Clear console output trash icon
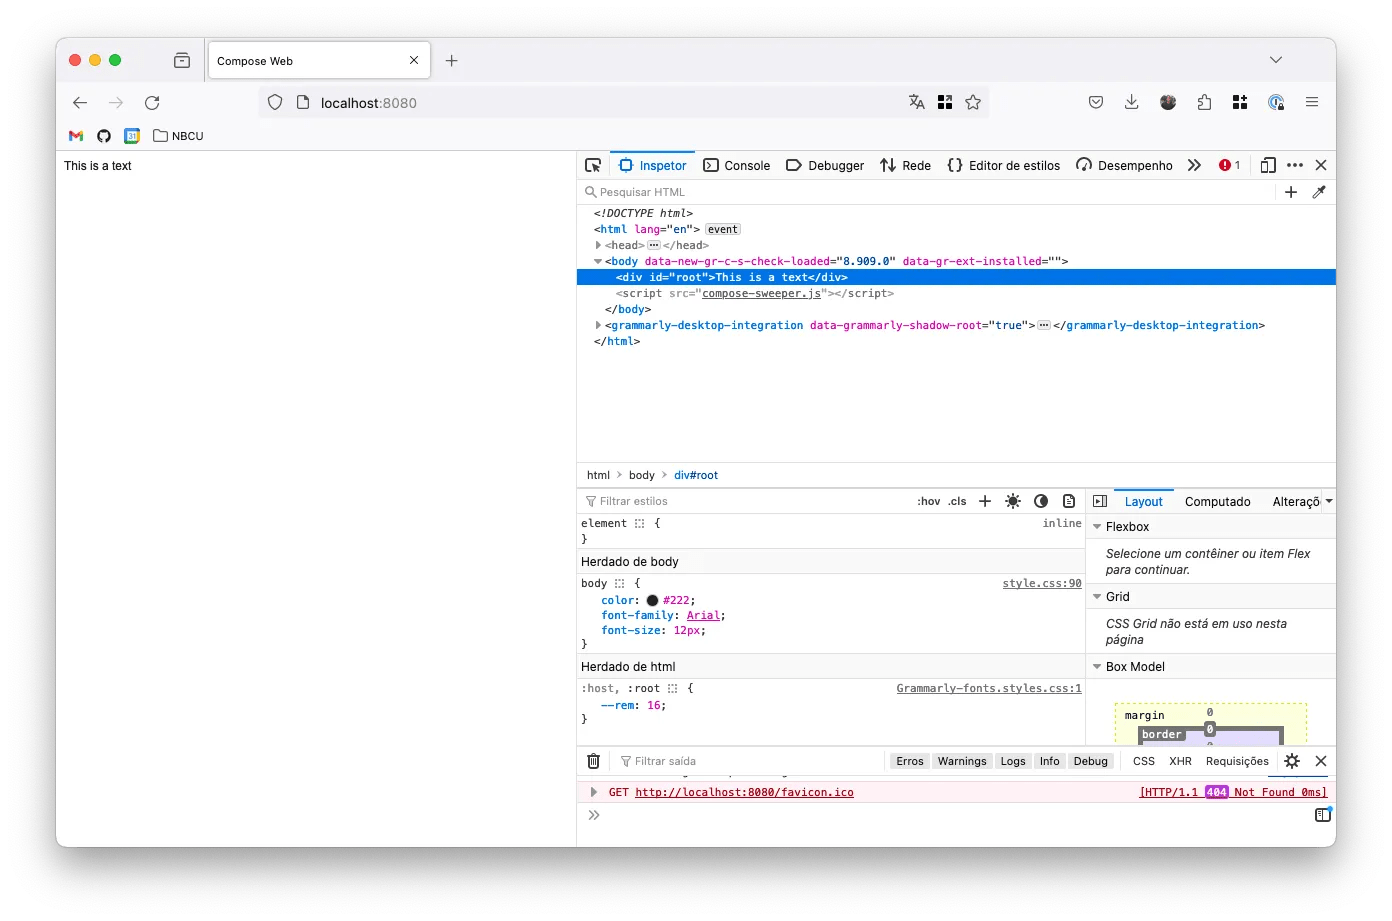The height and width of the screenshot is (921, 1392). click(x=593, y=761)
